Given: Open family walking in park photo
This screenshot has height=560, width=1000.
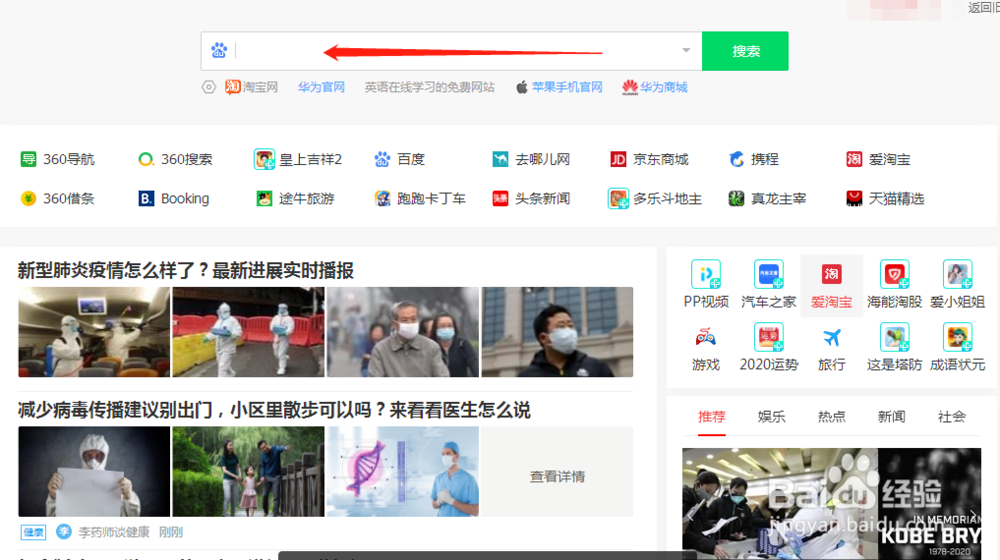Looking at the screenshot, I should pos(248,471).
